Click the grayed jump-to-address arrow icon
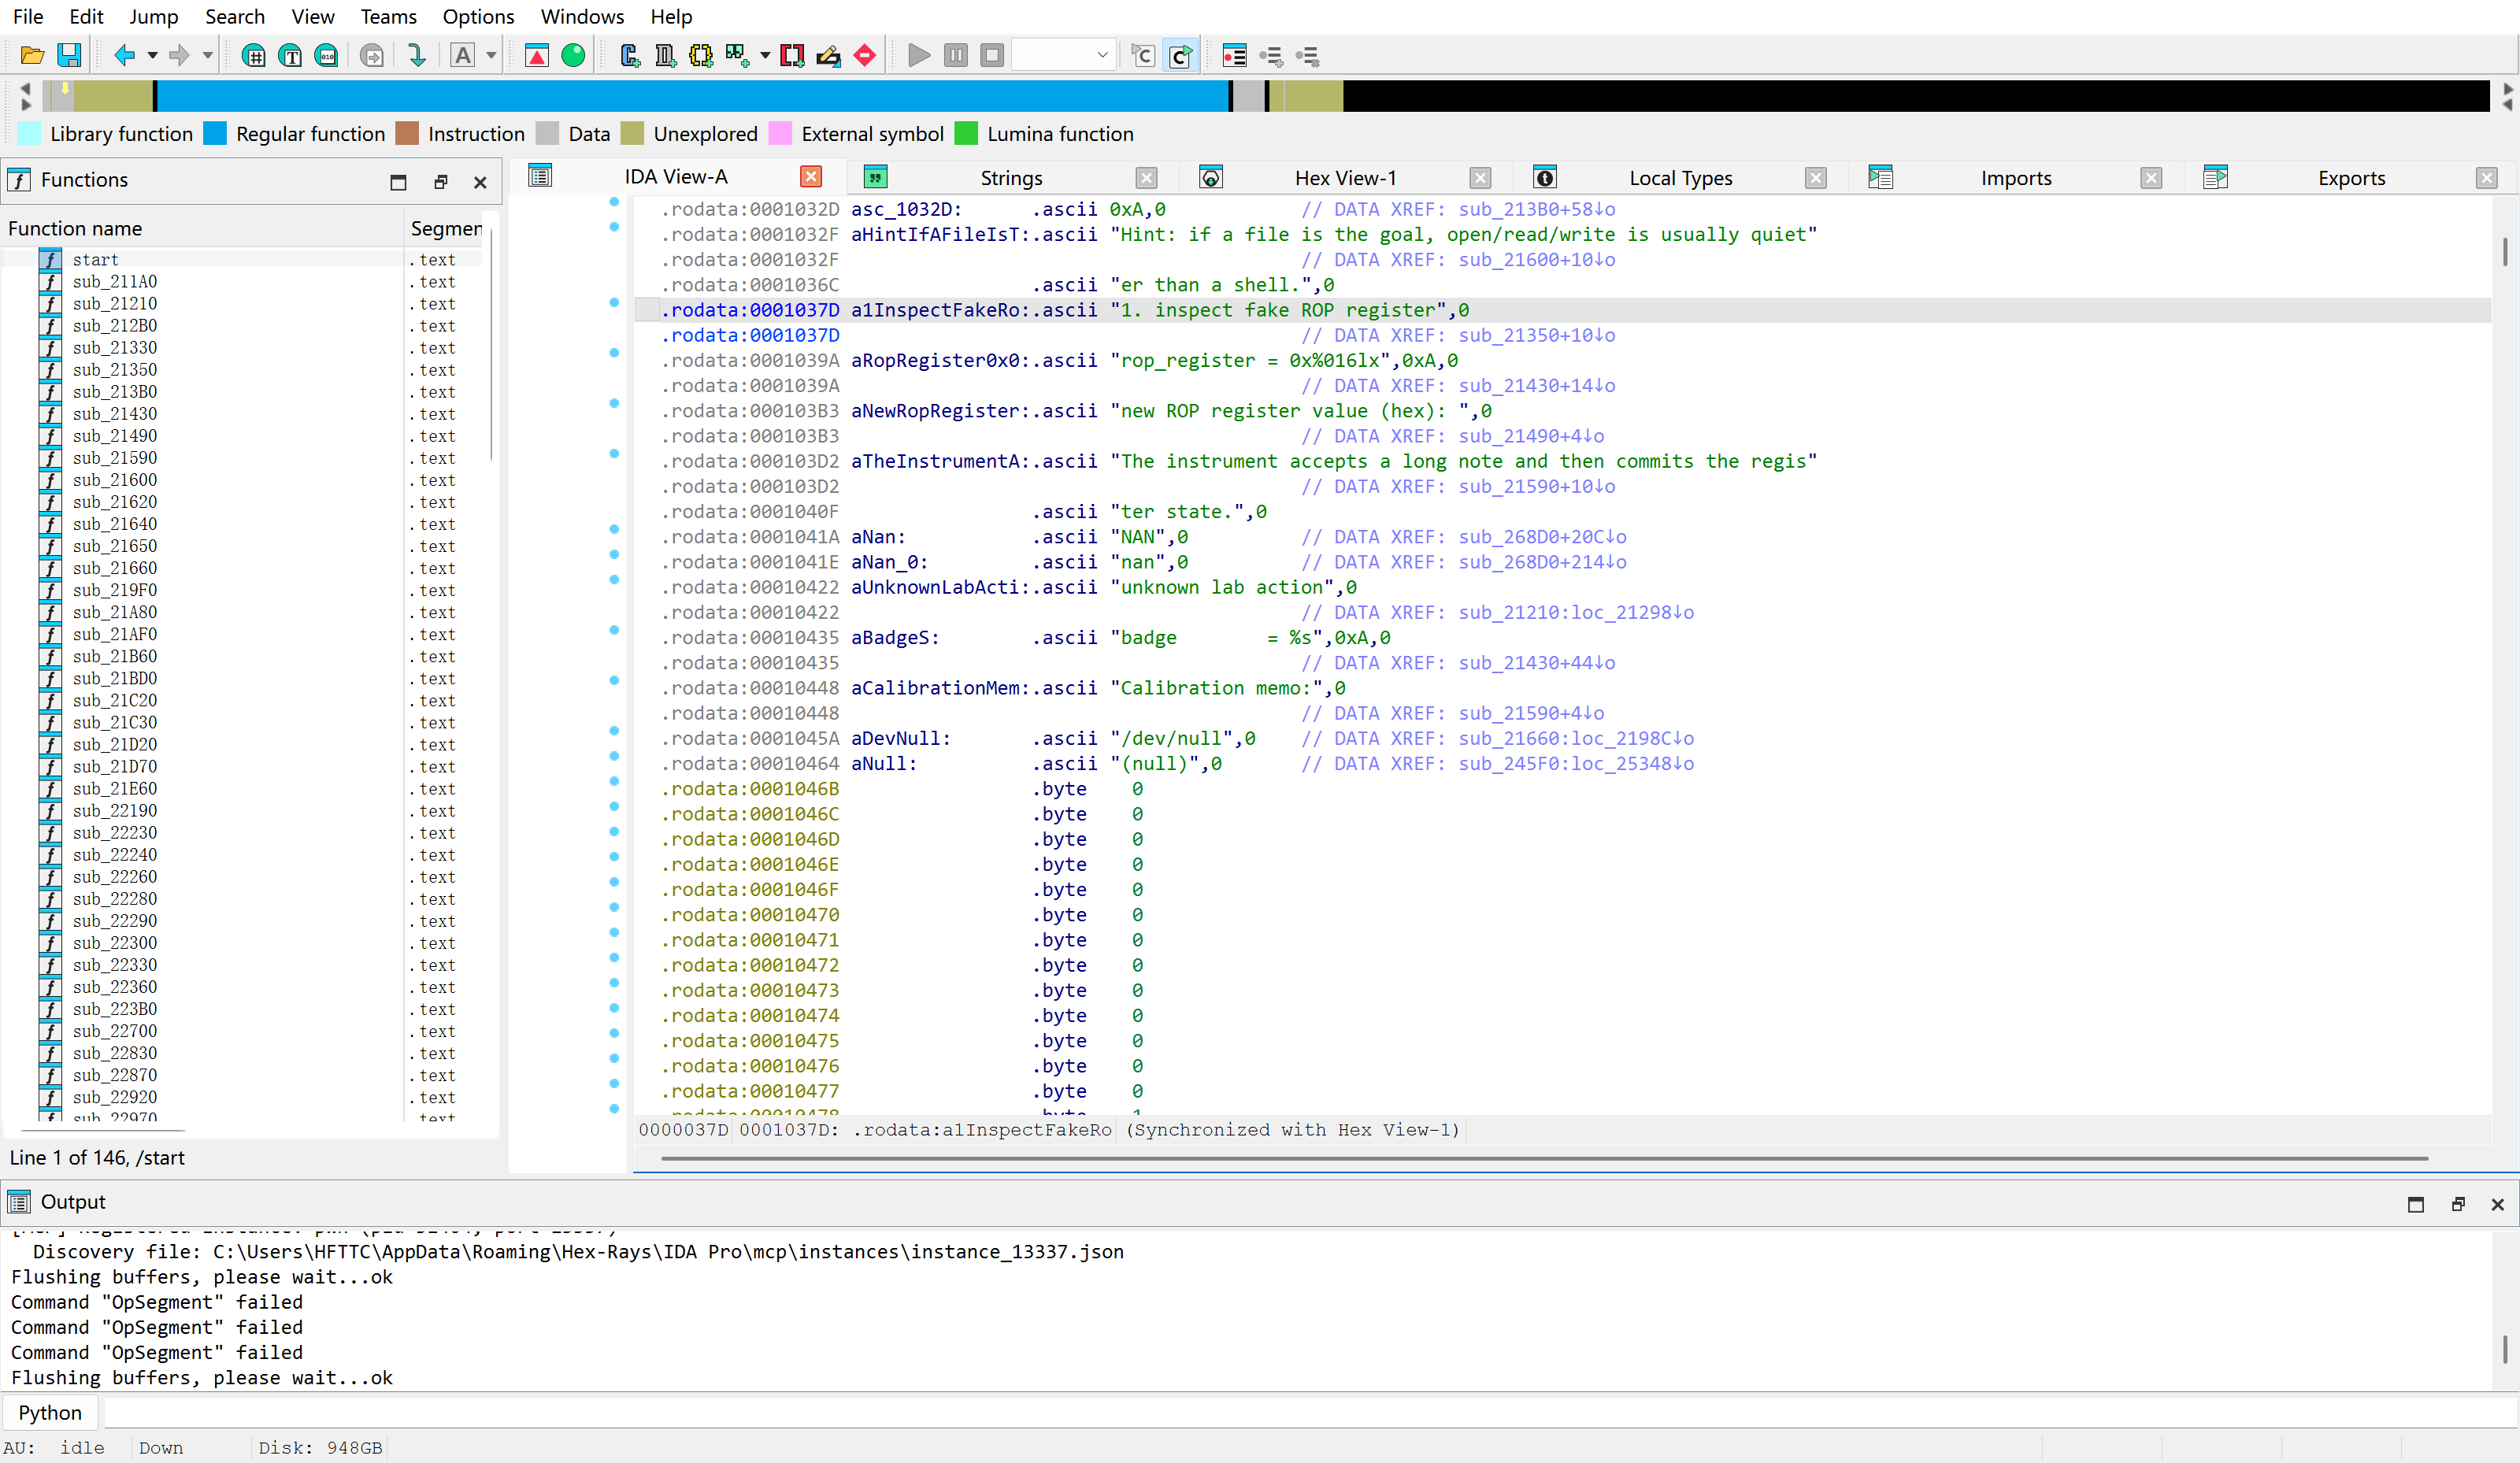Image resolution: width=2520 pixels, height=1463 pixels. coord(372,56)
